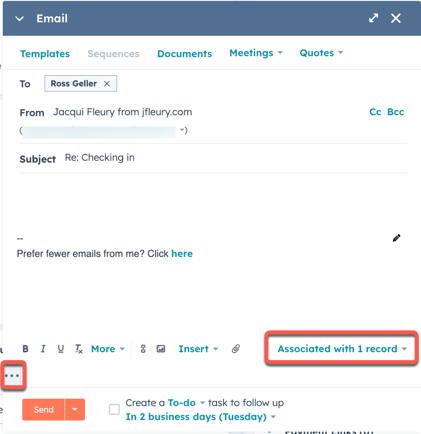Underline the selected email text

pyautogui.click(x=60, y=349)
